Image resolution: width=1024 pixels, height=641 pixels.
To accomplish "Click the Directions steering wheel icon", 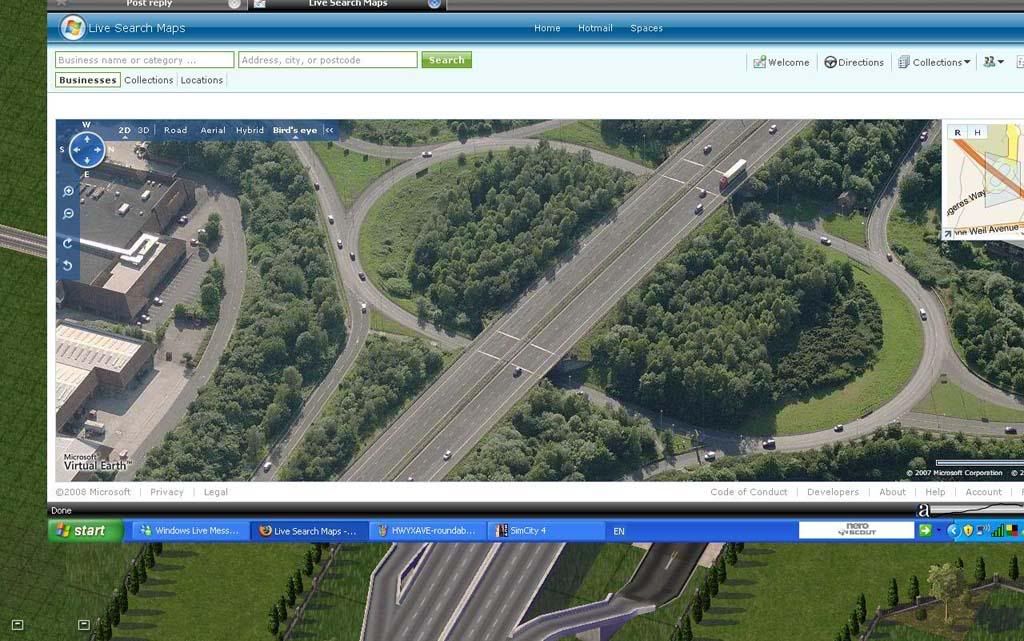I will (x=830, y=62).
